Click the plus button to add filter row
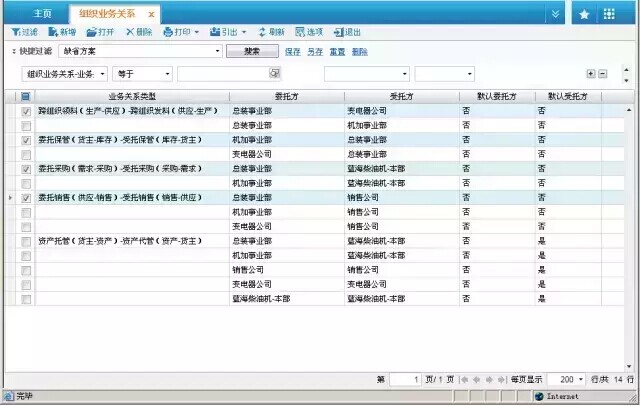This screenshot has height=406, width=640. pos(591,74)
